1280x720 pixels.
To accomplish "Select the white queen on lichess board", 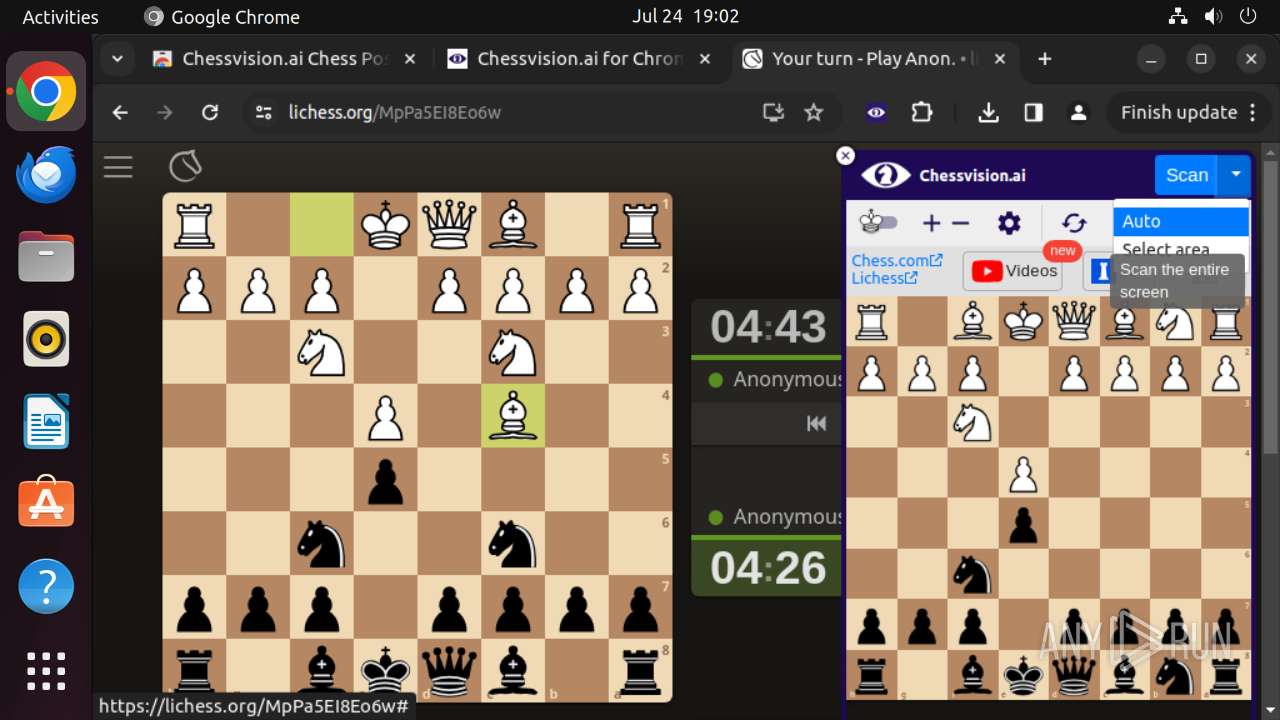I will (x=449, y=224).
